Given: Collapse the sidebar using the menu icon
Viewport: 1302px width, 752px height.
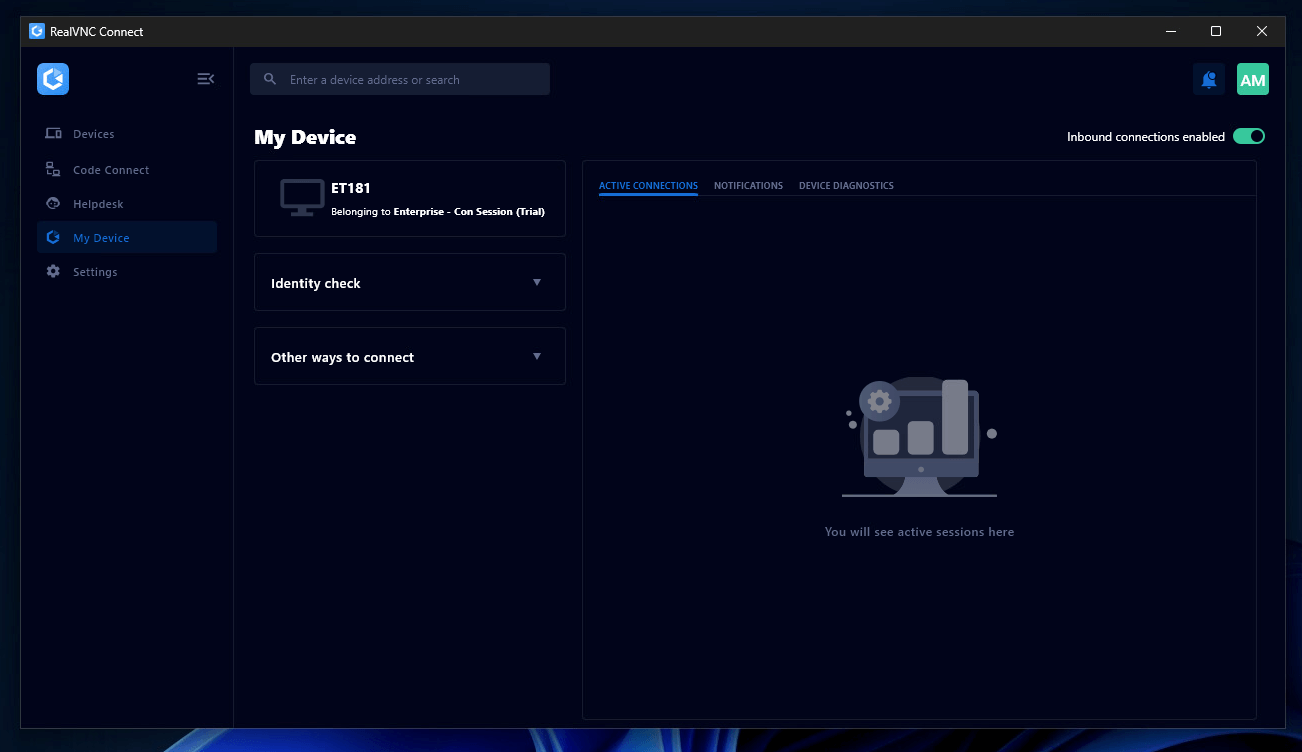Looking at the screenshot, I should click(206, 79).
